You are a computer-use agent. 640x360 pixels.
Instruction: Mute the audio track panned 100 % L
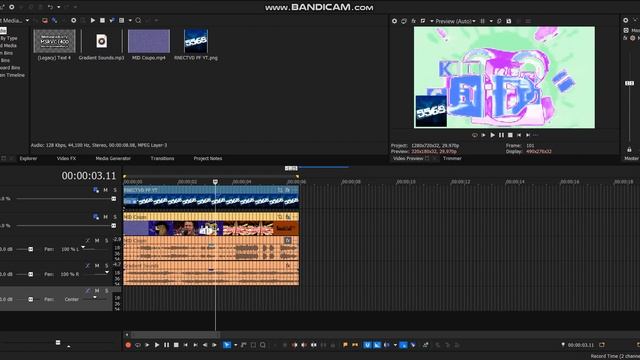pos(97,241)
